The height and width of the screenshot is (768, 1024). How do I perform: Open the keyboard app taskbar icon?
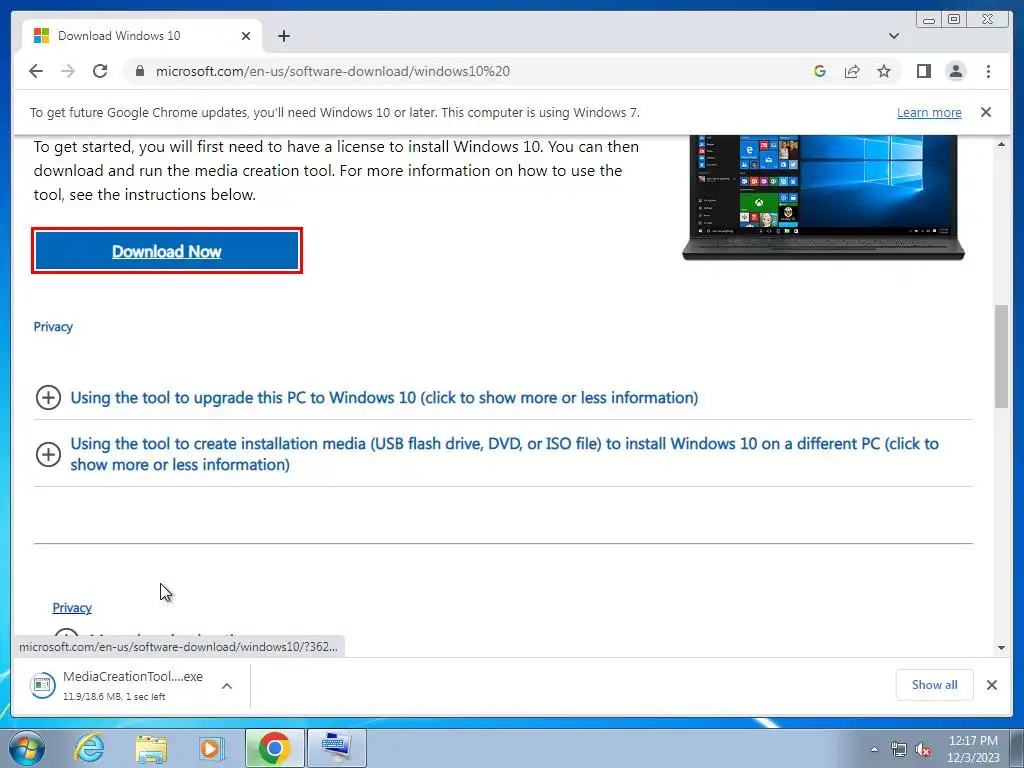pyautogui.click(x=336, y=748)
